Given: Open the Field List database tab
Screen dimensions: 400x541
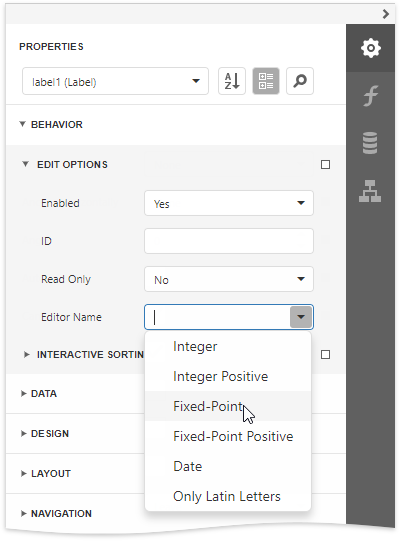Looking at the screenshot, I should (x=370, y=143).
